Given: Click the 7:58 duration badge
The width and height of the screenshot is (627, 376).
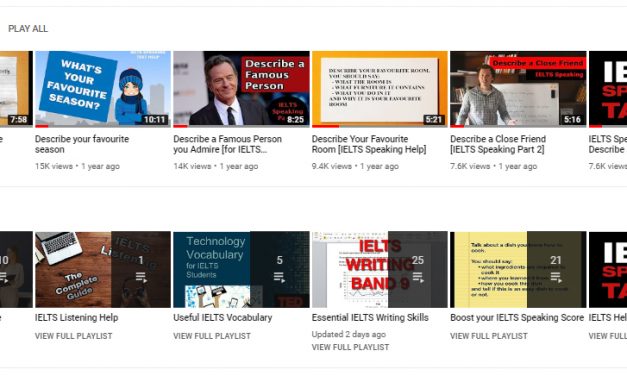Looking at the screenshot, I should tap(18, 120).
